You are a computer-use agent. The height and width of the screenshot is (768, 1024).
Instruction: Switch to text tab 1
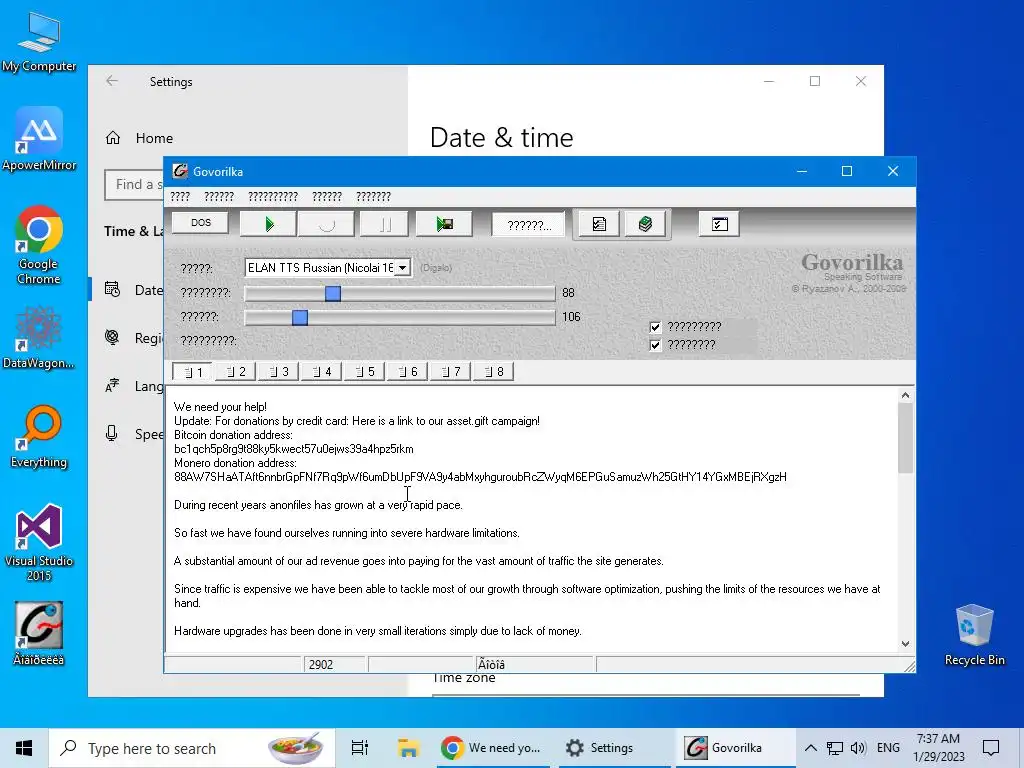point(192,372)
